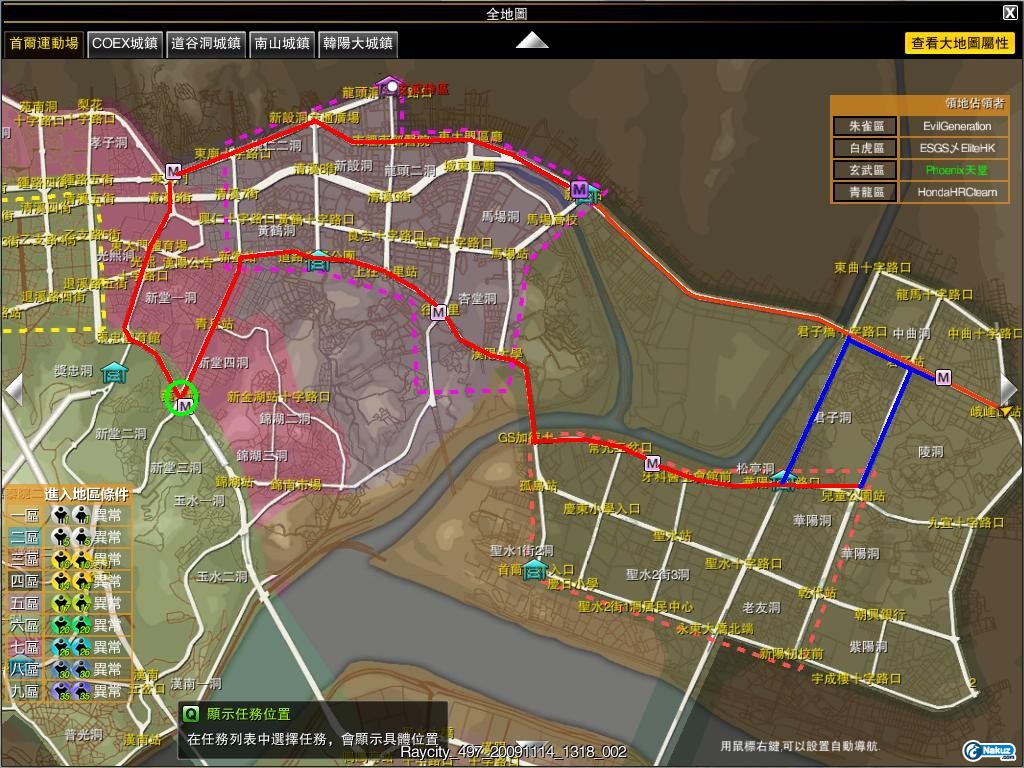Click the metro M marker at 往十里

tap(438, 312)
